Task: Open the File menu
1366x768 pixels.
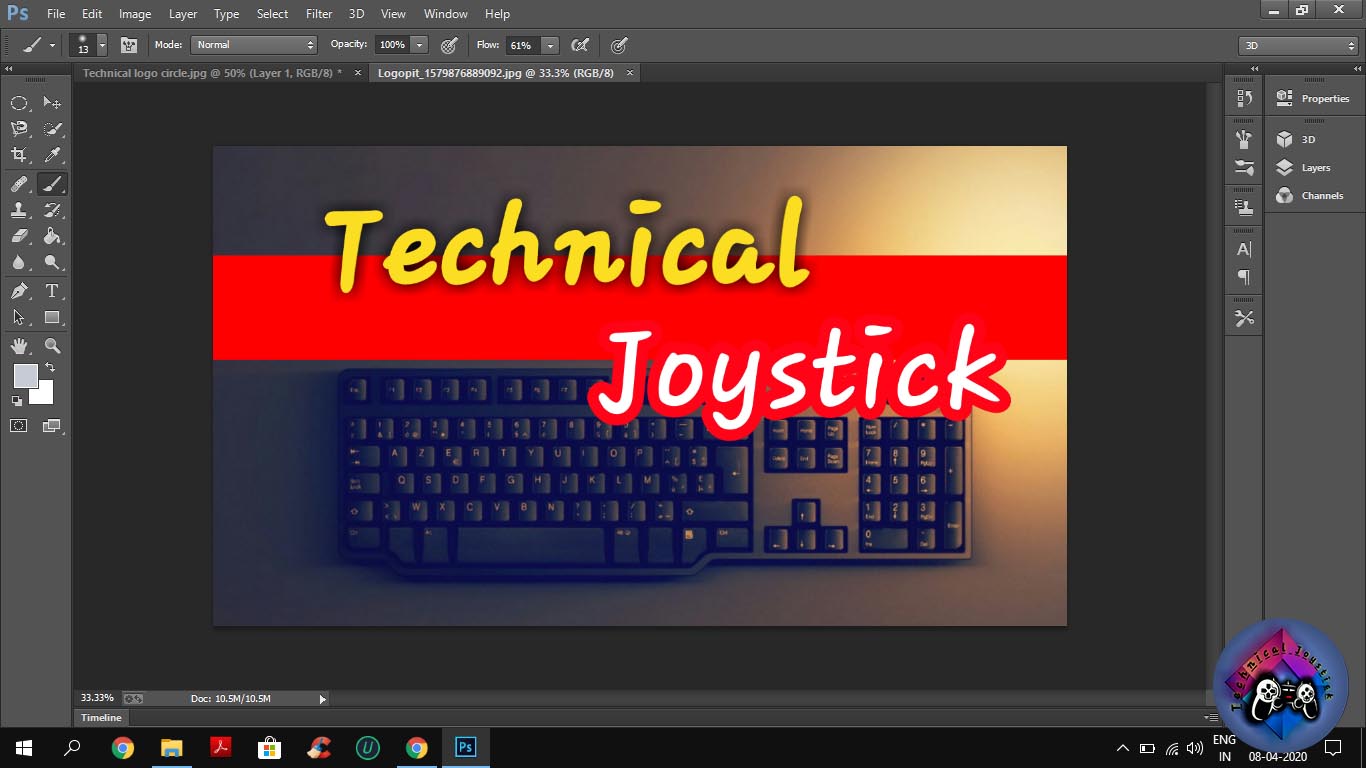Action: pos(56,14)
